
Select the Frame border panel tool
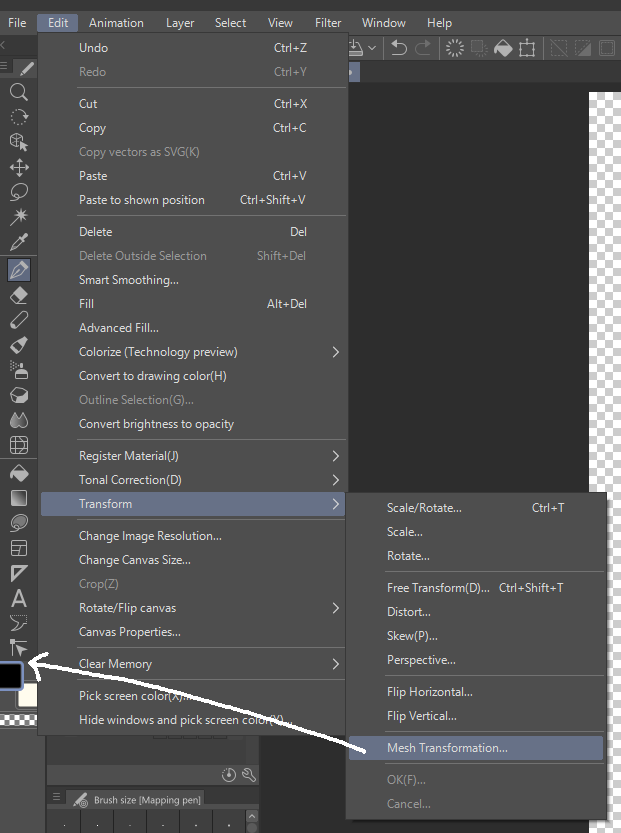pyautogui.click(x=19, y=548)
